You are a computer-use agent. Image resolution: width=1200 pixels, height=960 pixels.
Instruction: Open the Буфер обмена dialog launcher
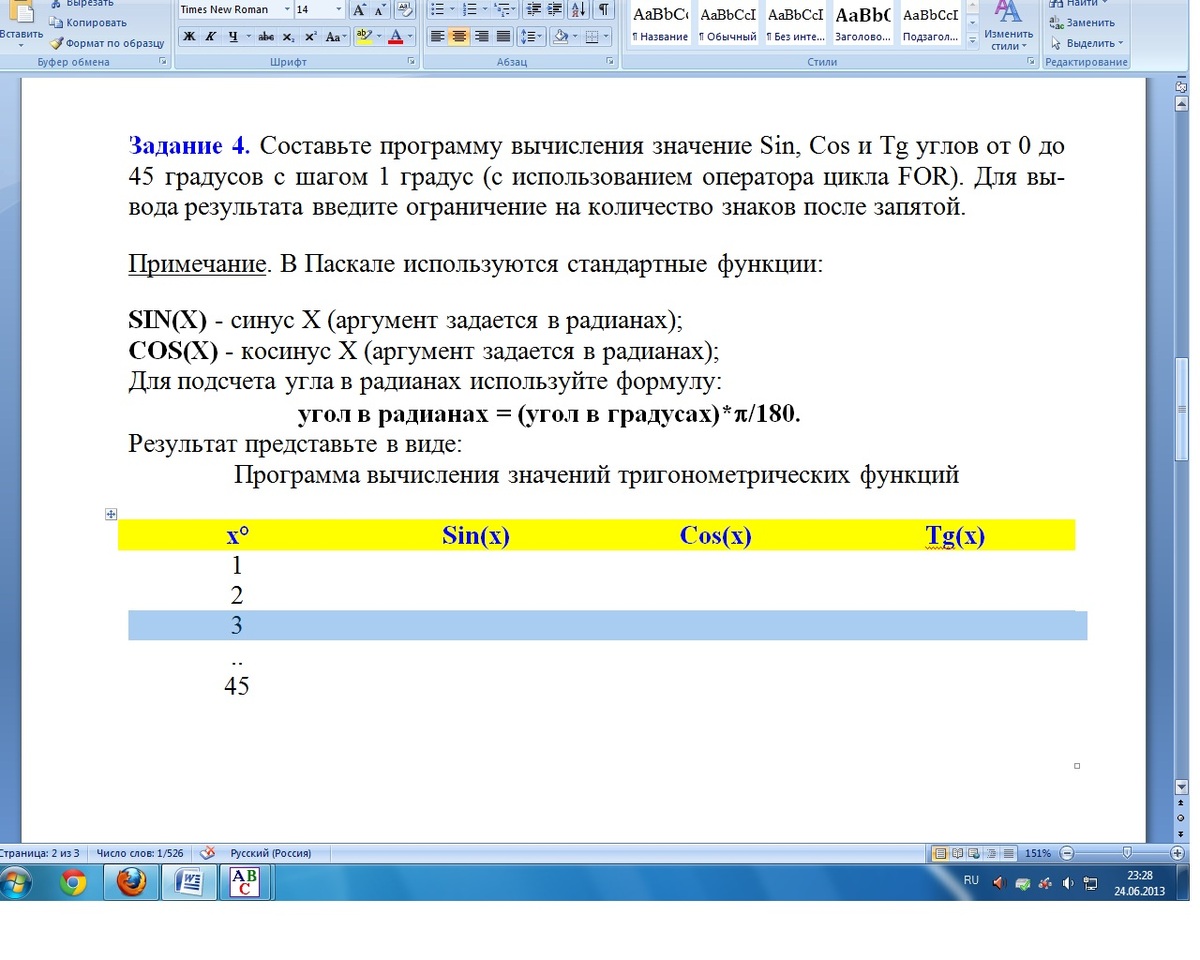tap(163, 62)
